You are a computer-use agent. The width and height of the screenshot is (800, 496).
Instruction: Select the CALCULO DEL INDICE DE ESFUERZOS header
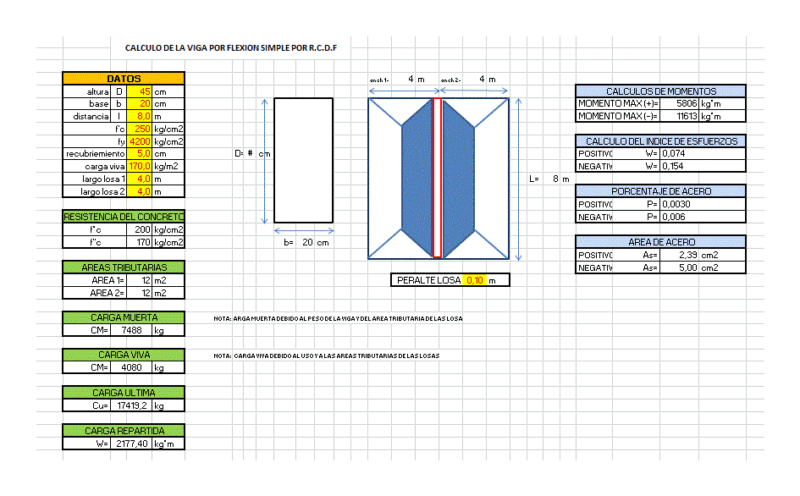660,141
